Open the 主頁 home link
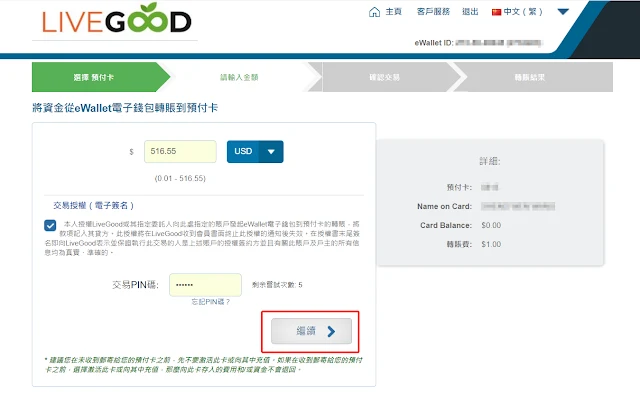This screenshot has height=394, width=640. (393, 12)
